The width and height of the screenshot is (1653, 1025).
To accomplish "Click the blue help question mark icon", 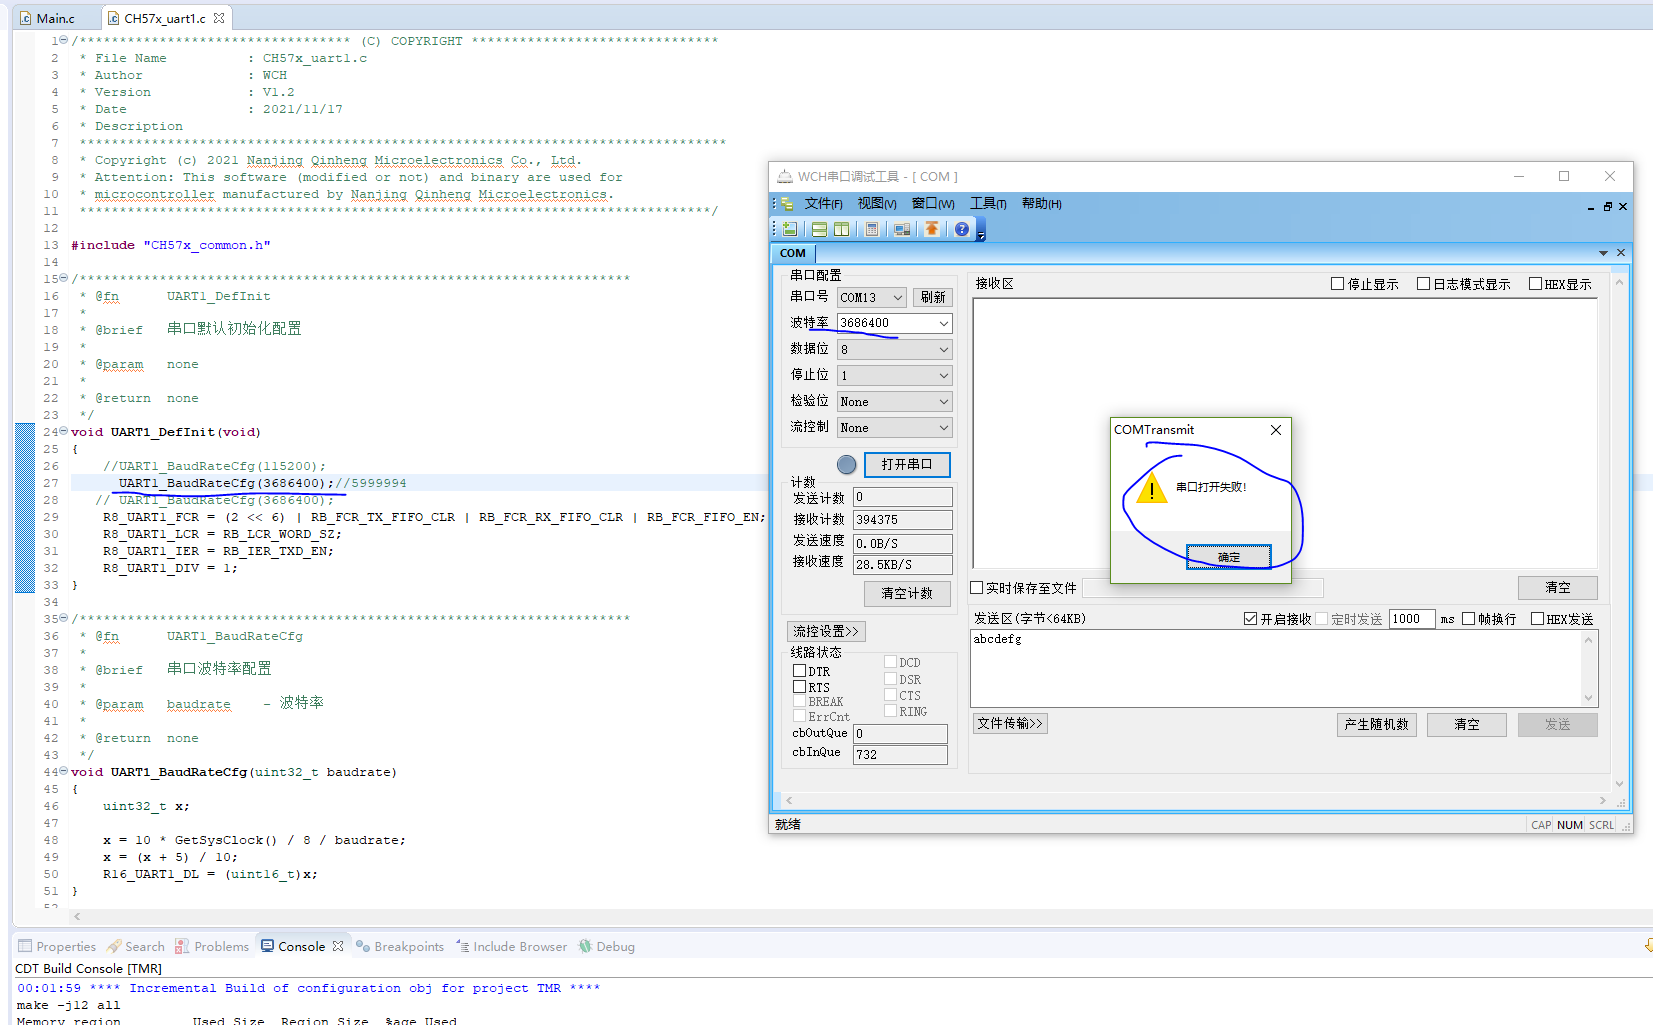I will pos(961,229).
